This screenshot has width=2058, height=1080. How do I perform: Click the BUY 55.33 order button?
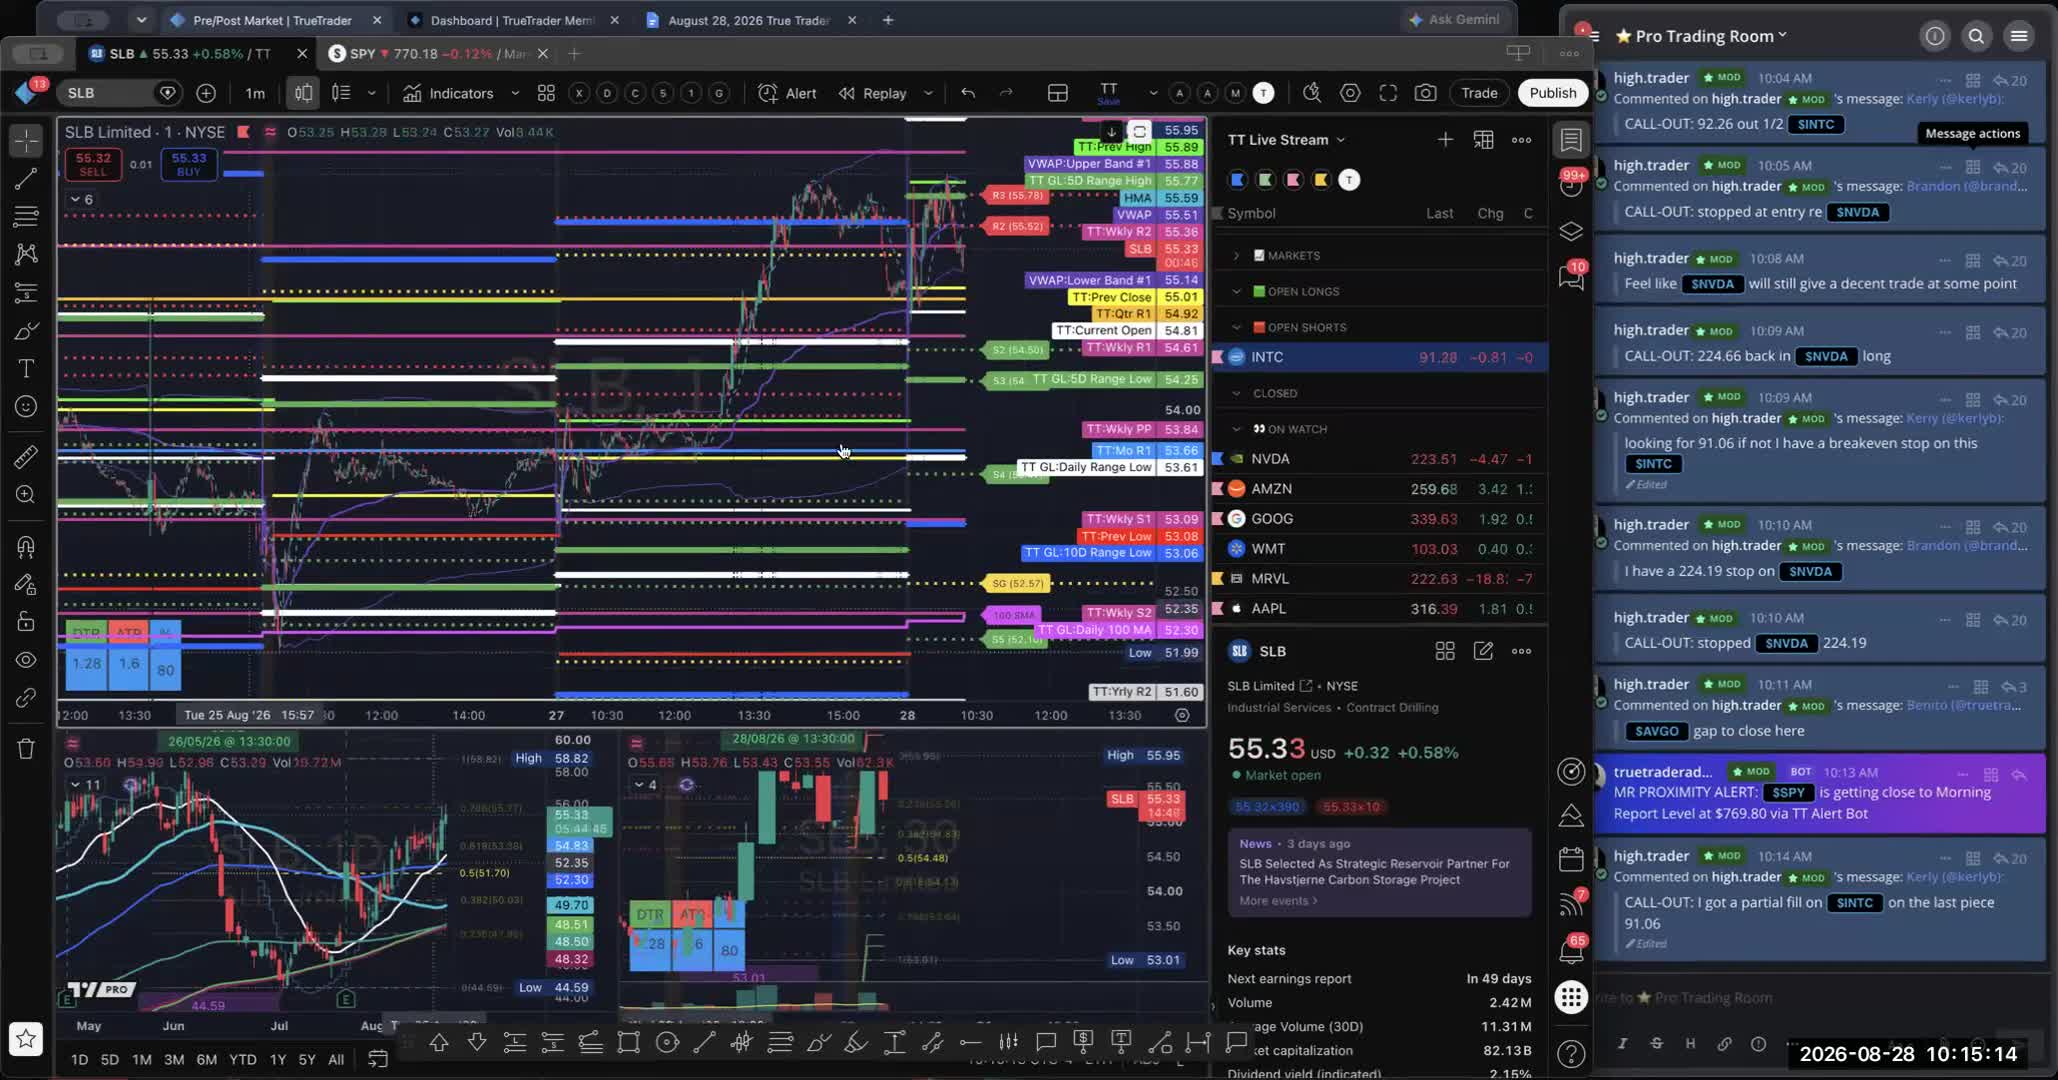(x=188, y=164)
